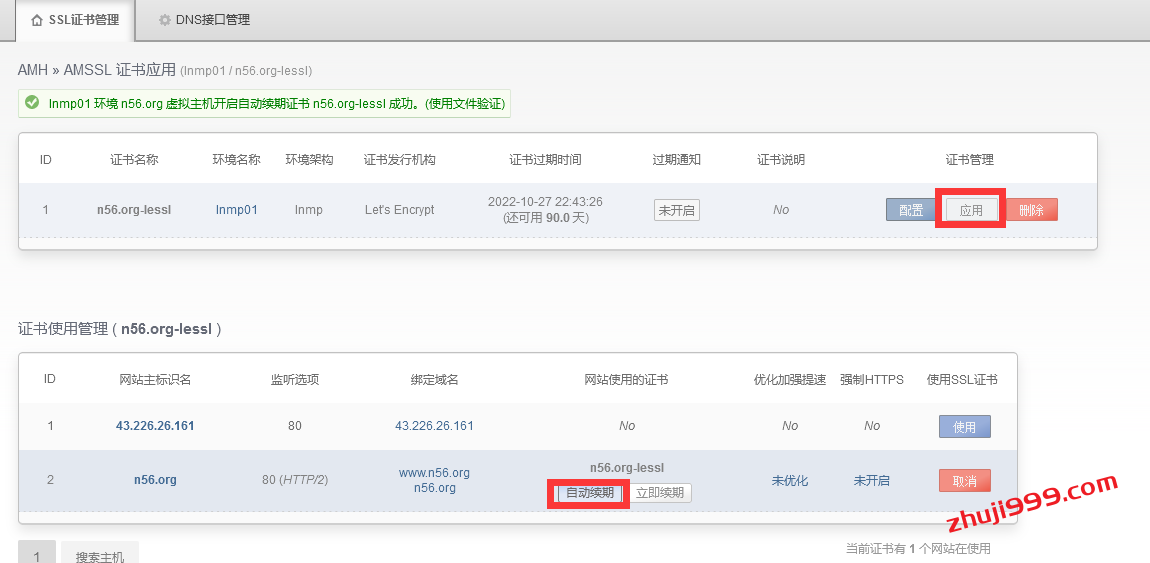Delete certificate with the 删除 button
Screen dimensions: 1150x563
pos(1031,210)
